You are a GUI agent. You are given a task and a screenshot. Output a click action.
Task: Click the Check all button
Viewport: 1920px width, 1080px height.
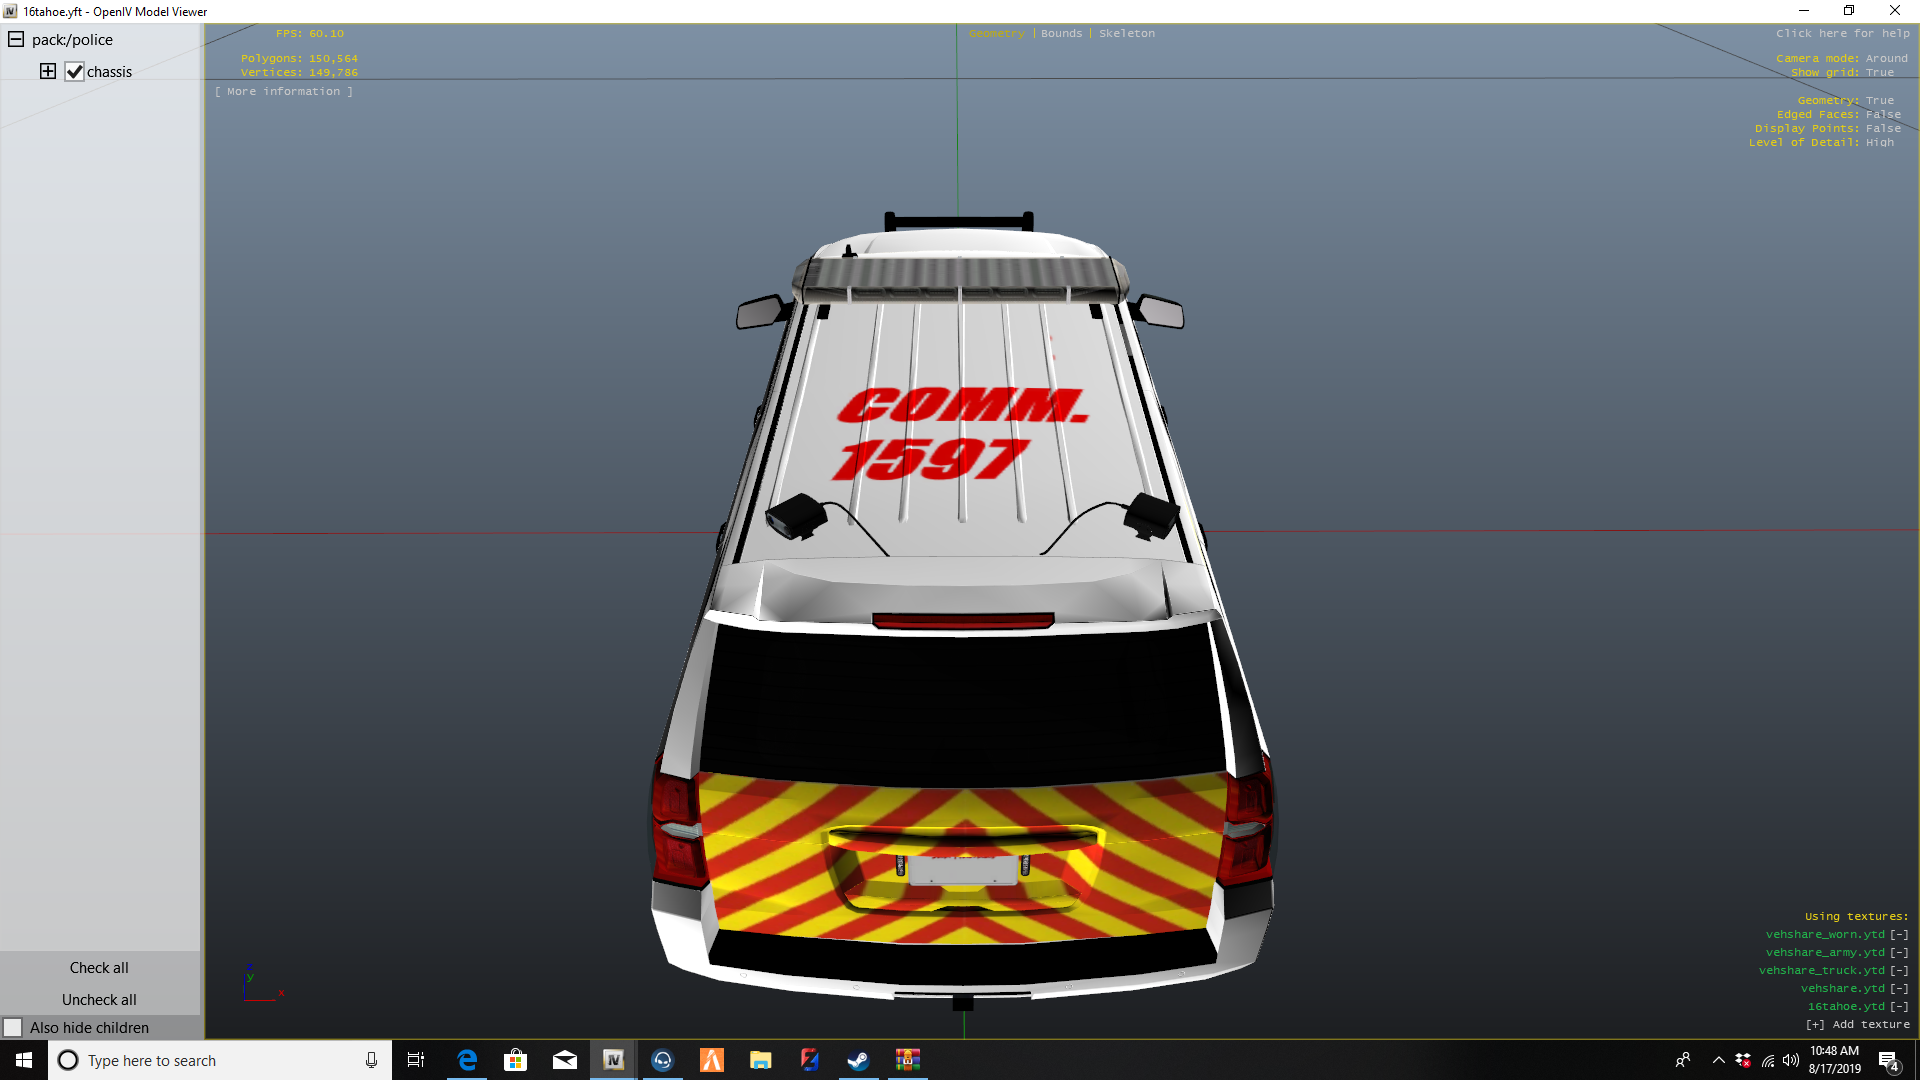click(99, 968)
